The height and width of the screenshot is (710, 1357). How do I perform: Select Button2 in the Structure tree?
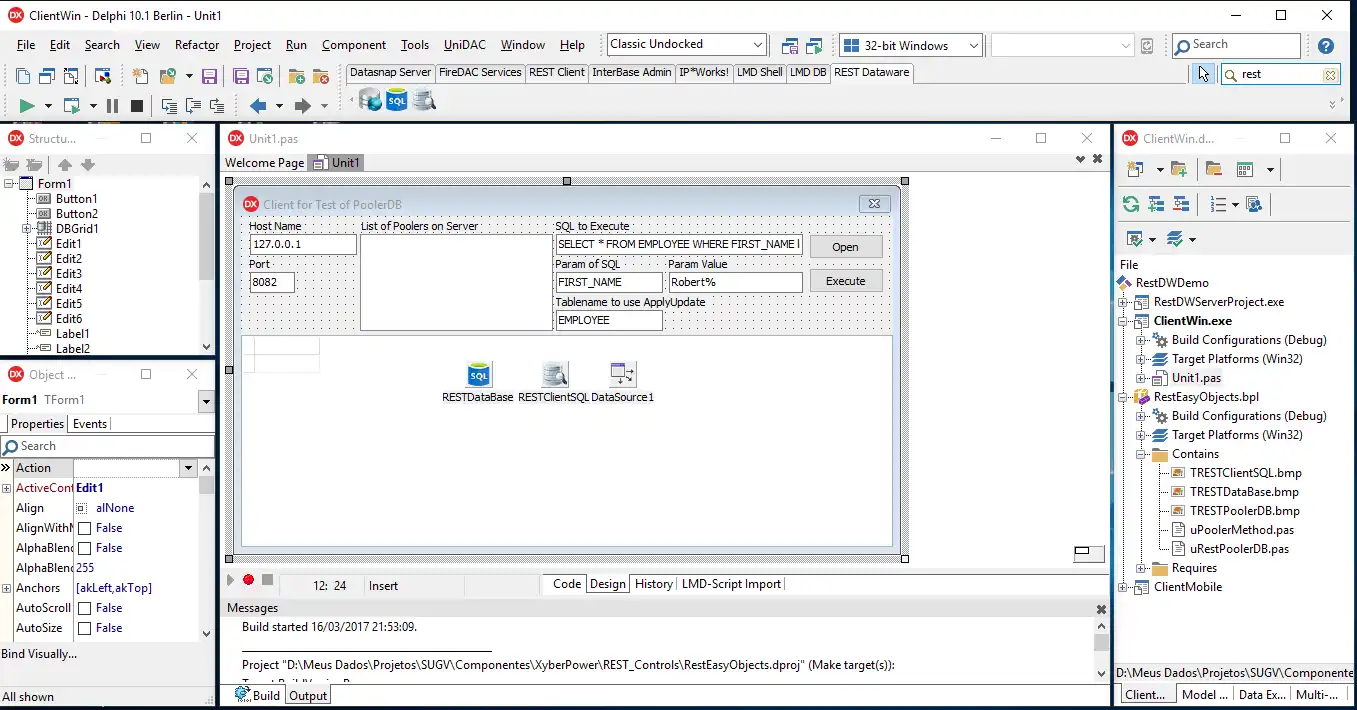click(x=76, y=214)
